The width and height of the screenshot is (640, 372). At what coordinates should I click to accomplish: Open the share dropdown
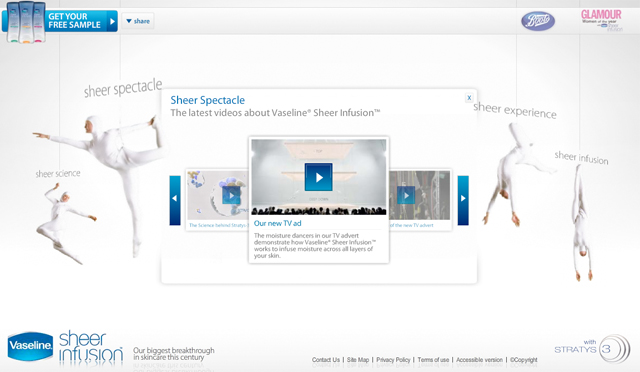tap(138, 21)
